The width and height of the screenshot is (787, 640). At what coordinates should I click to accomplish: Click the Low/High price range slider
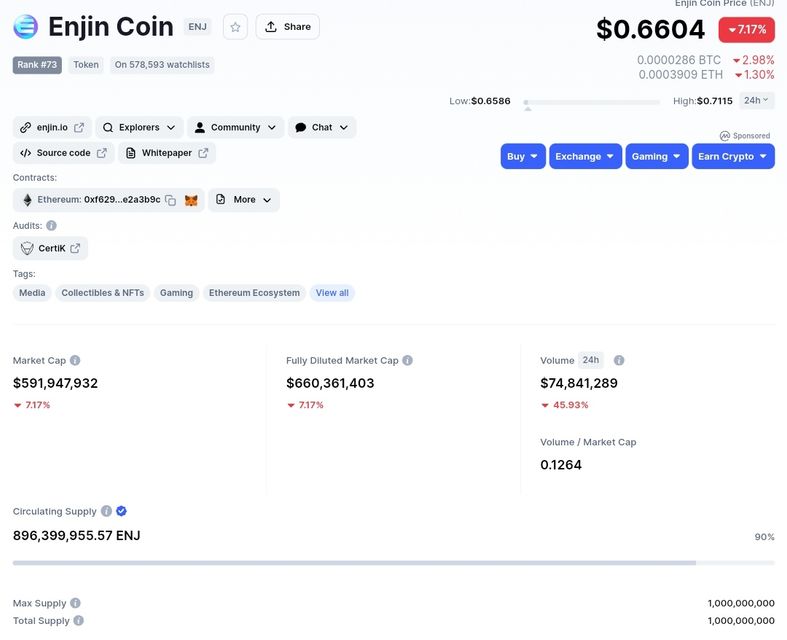(592, 102)
